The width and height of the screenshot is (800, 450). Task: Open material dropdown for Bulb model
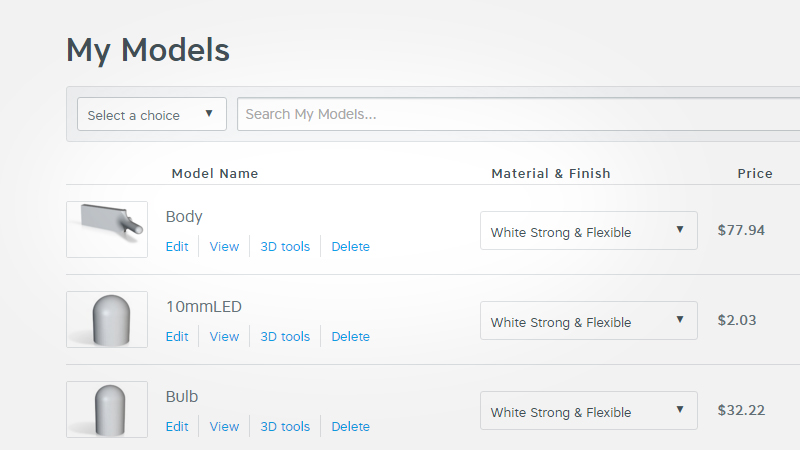(589, 411)
